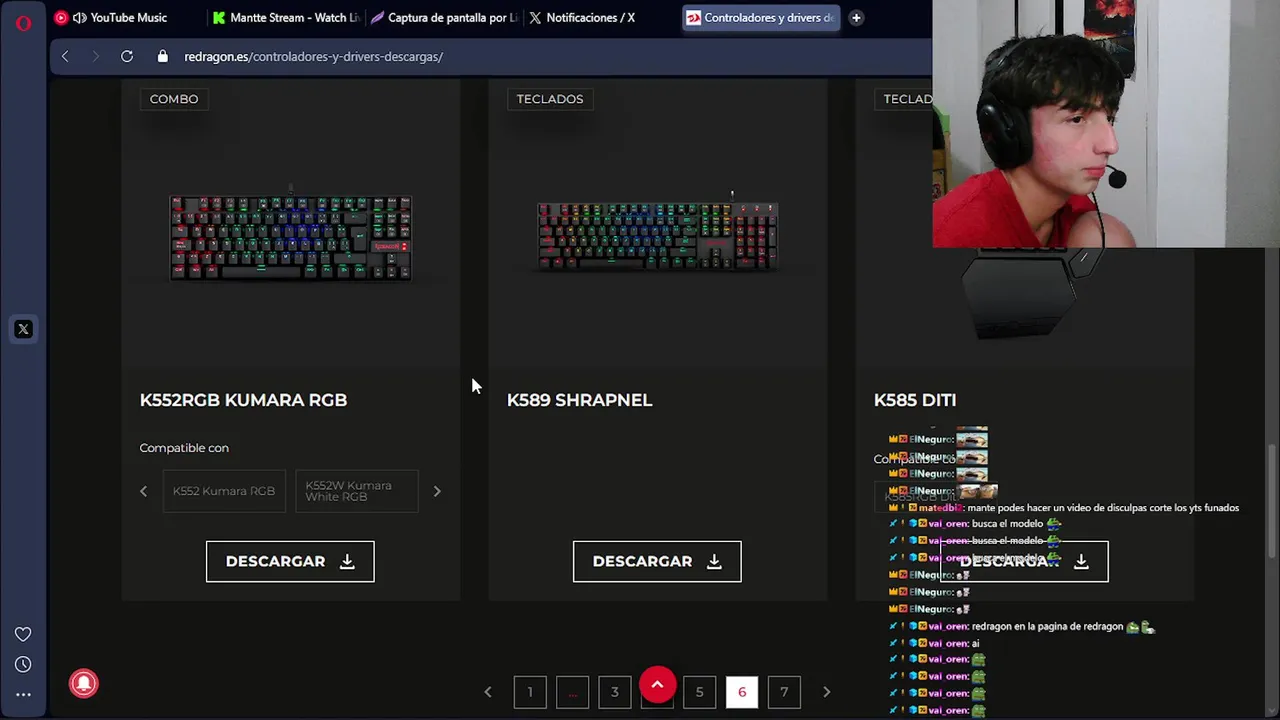1280x720 pixels.
Task: Show next compatible model in carousel
Action: [x=437, y=491]
